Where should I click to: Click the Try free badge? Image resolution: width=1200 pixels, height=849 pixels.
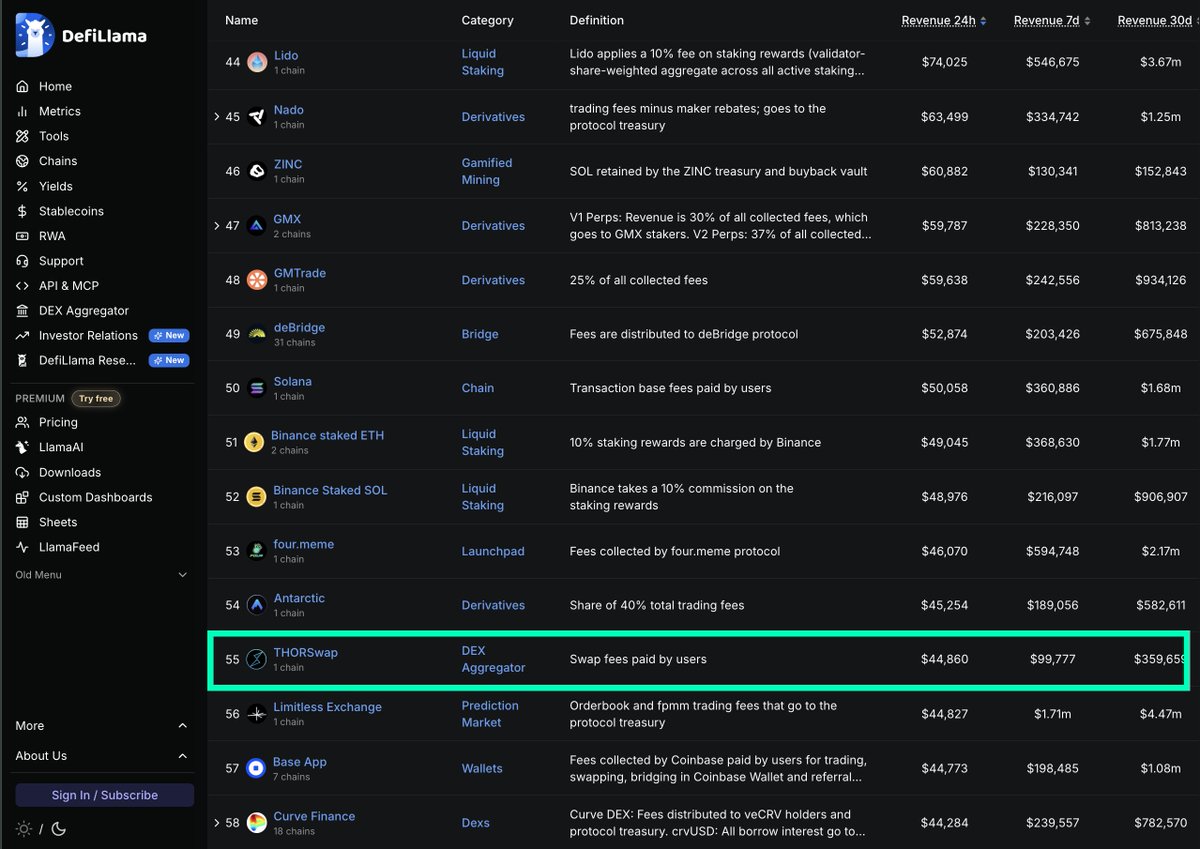pyautogui.click(x=98, y=398)
